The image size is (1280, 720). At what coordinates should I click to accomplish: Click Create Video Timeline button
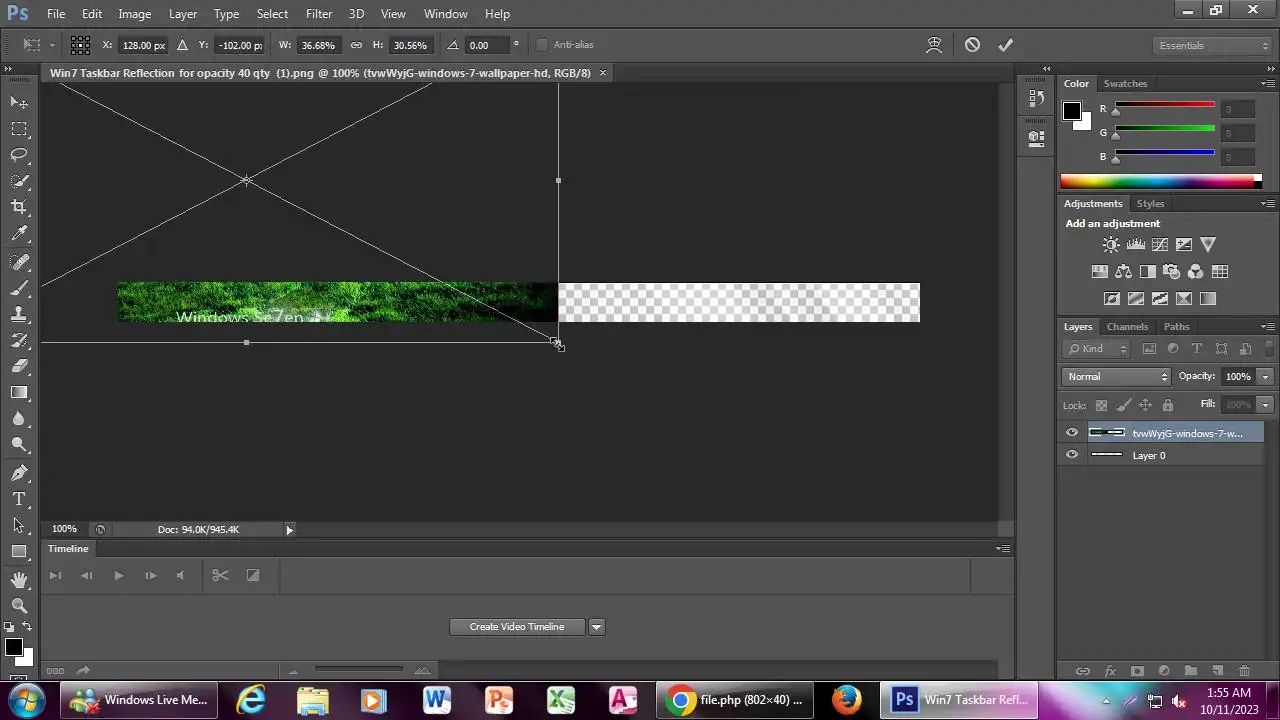517,627
